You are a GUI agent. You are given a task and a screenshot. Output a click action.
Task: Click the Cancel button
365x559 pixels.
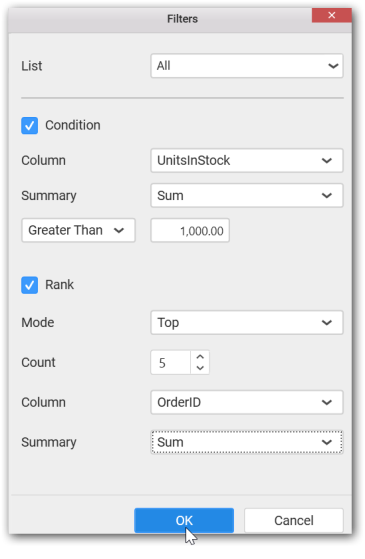point(294,520)
